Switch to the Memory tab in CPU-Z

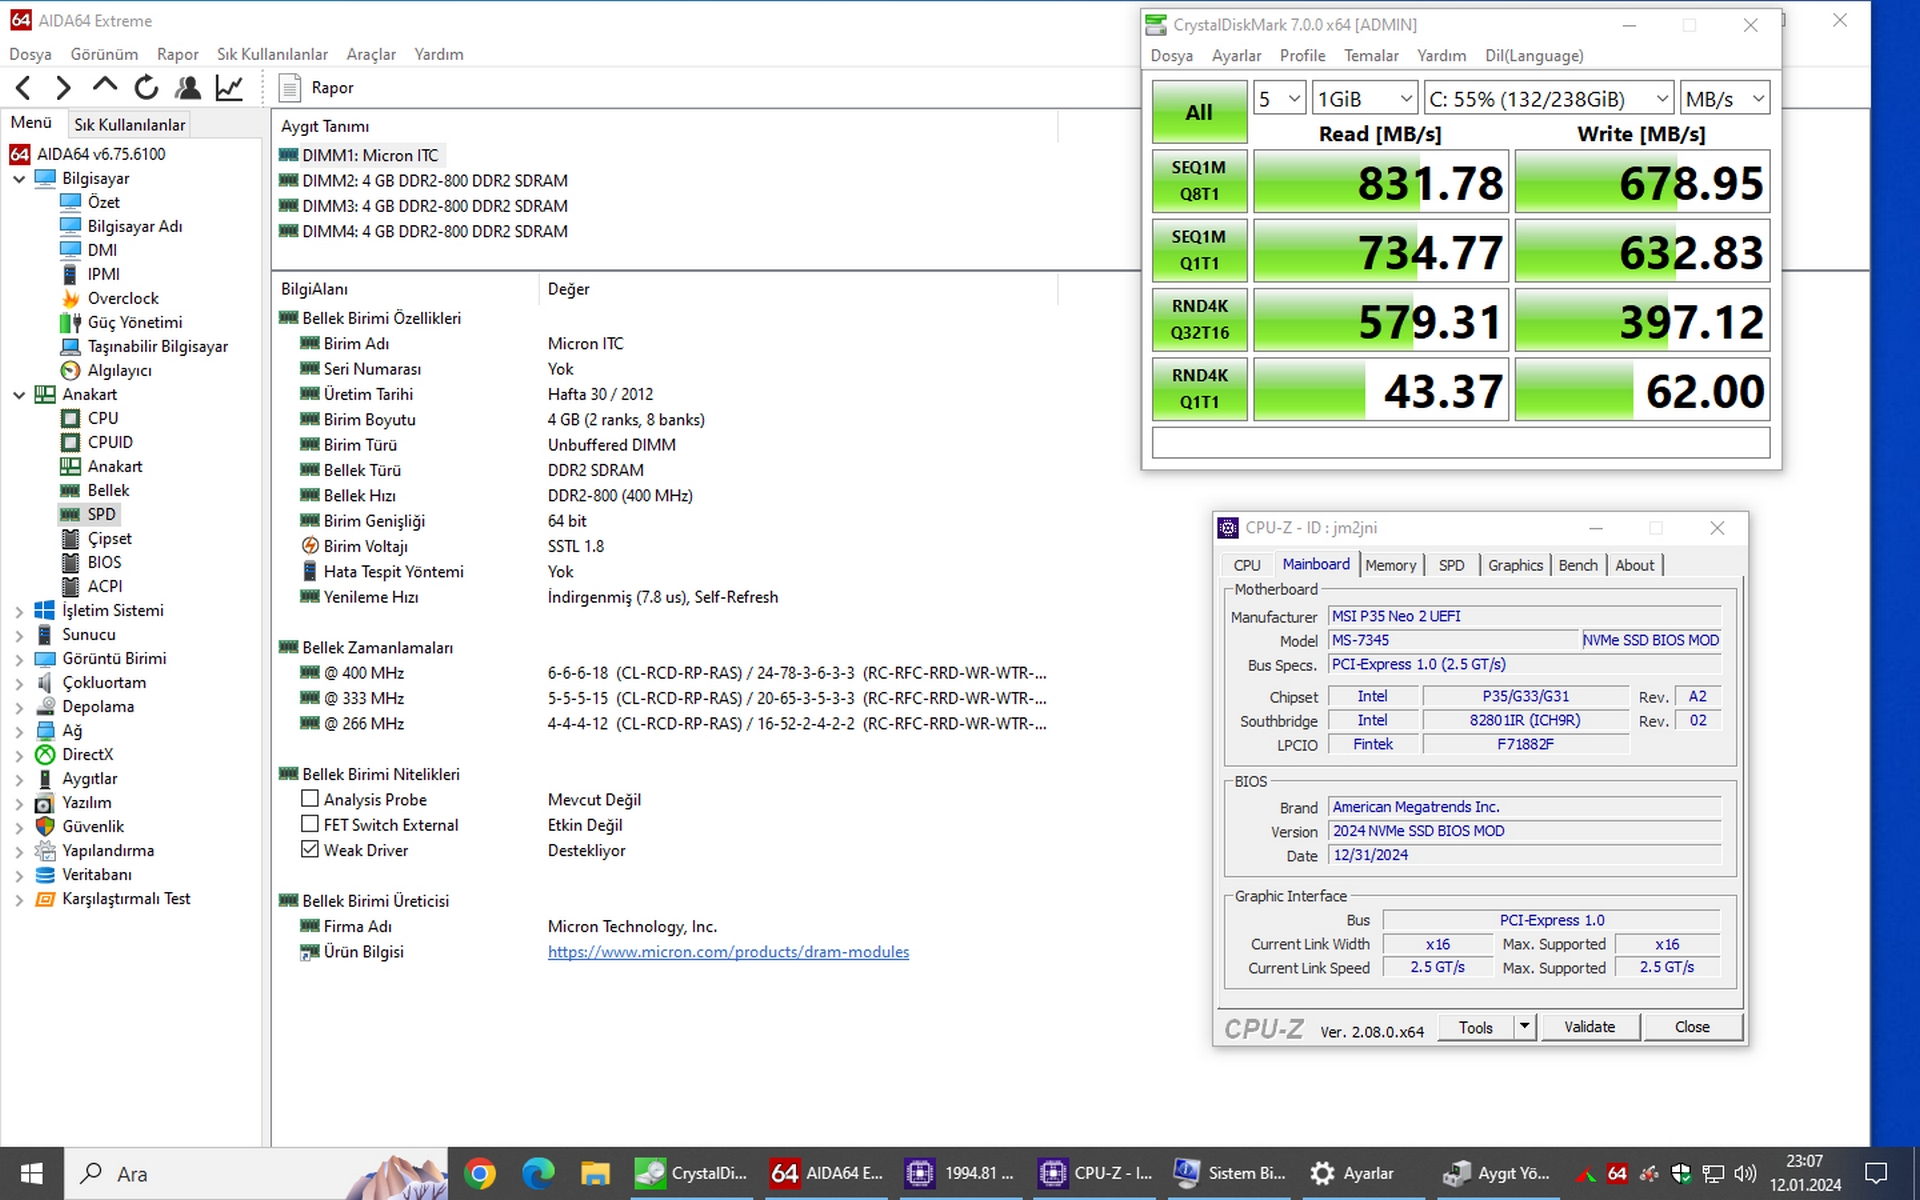click(x=1390, y=565)
